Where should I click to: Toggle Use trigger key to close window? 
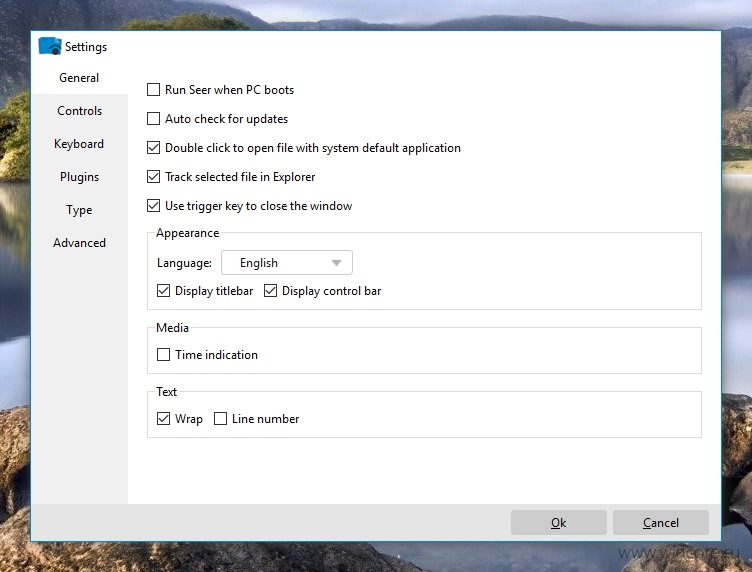coord(154,206)
